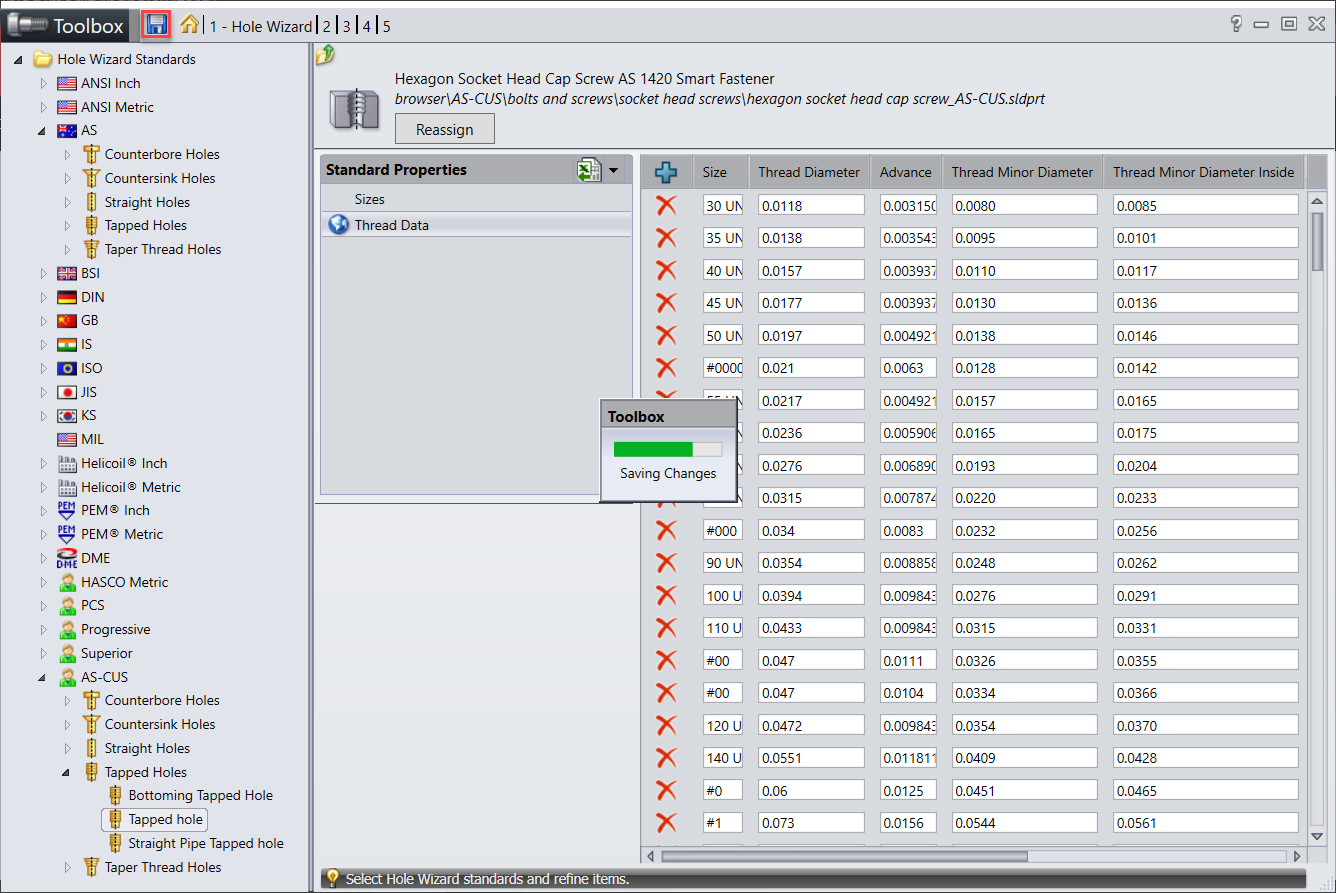Select Thread Data in Standard Properties
This screenshot has height=893, width=1336.
391,225
